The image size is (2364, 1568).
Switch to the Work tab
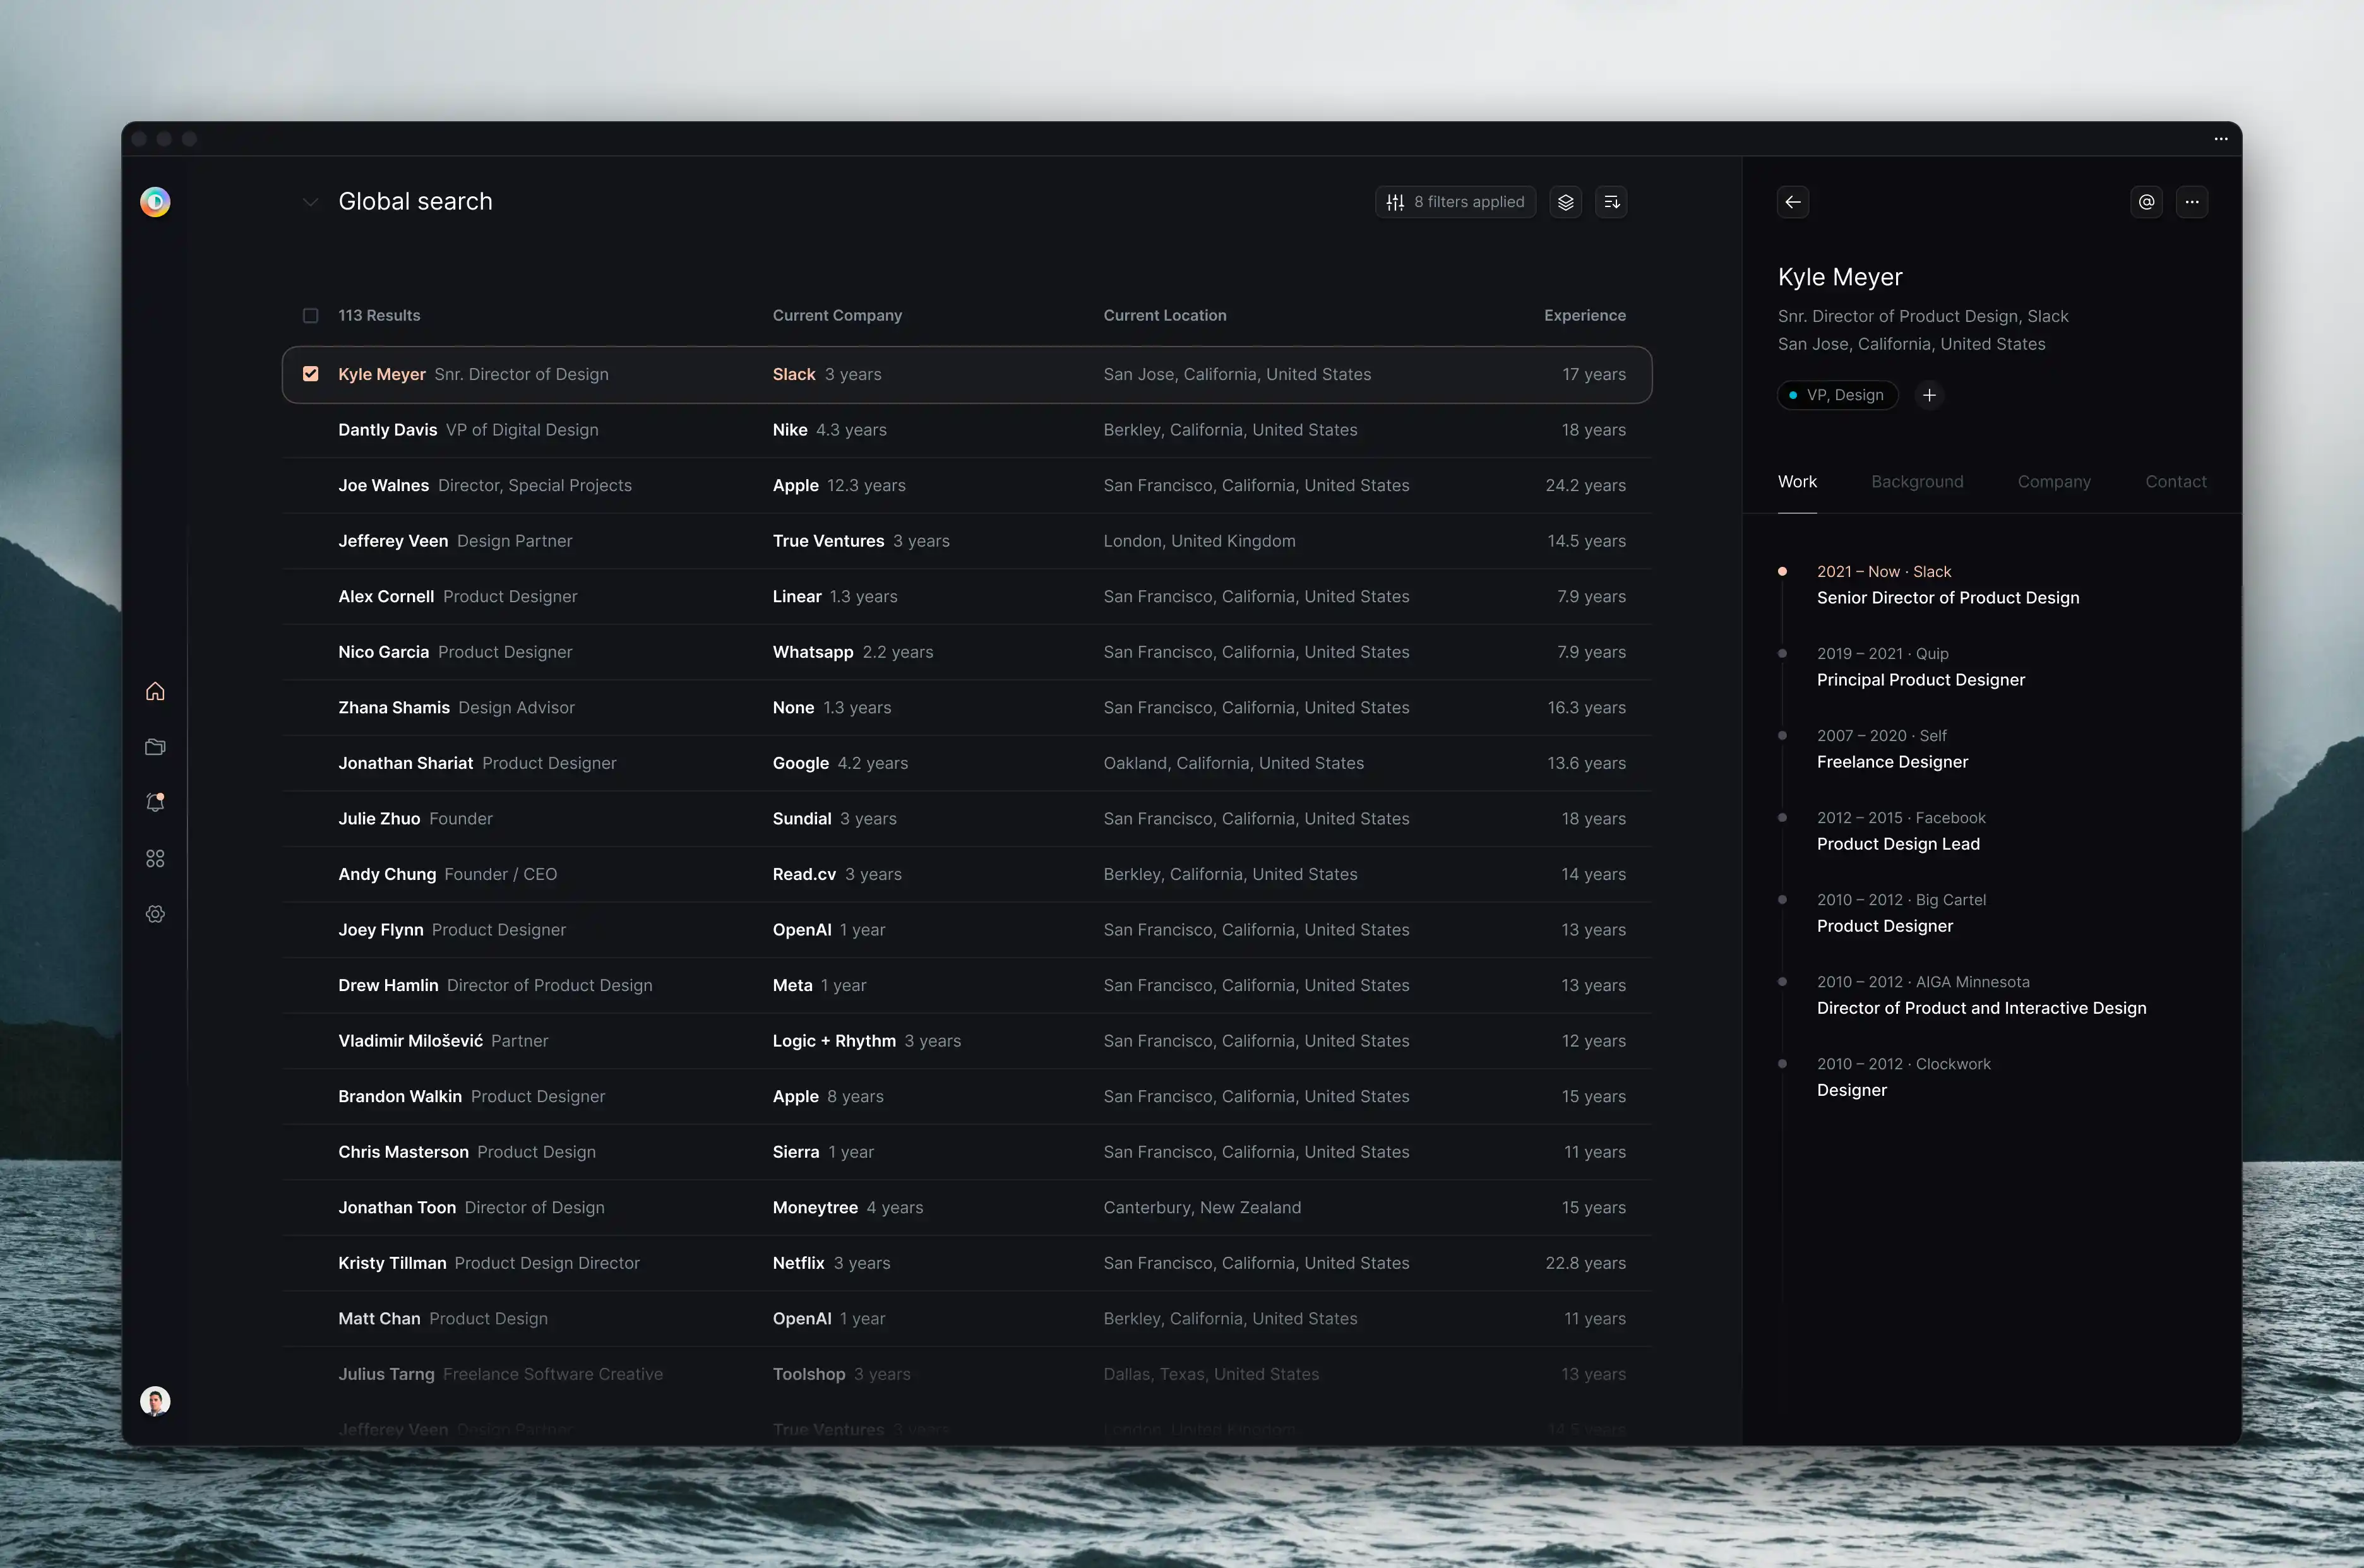(1797, 482)
